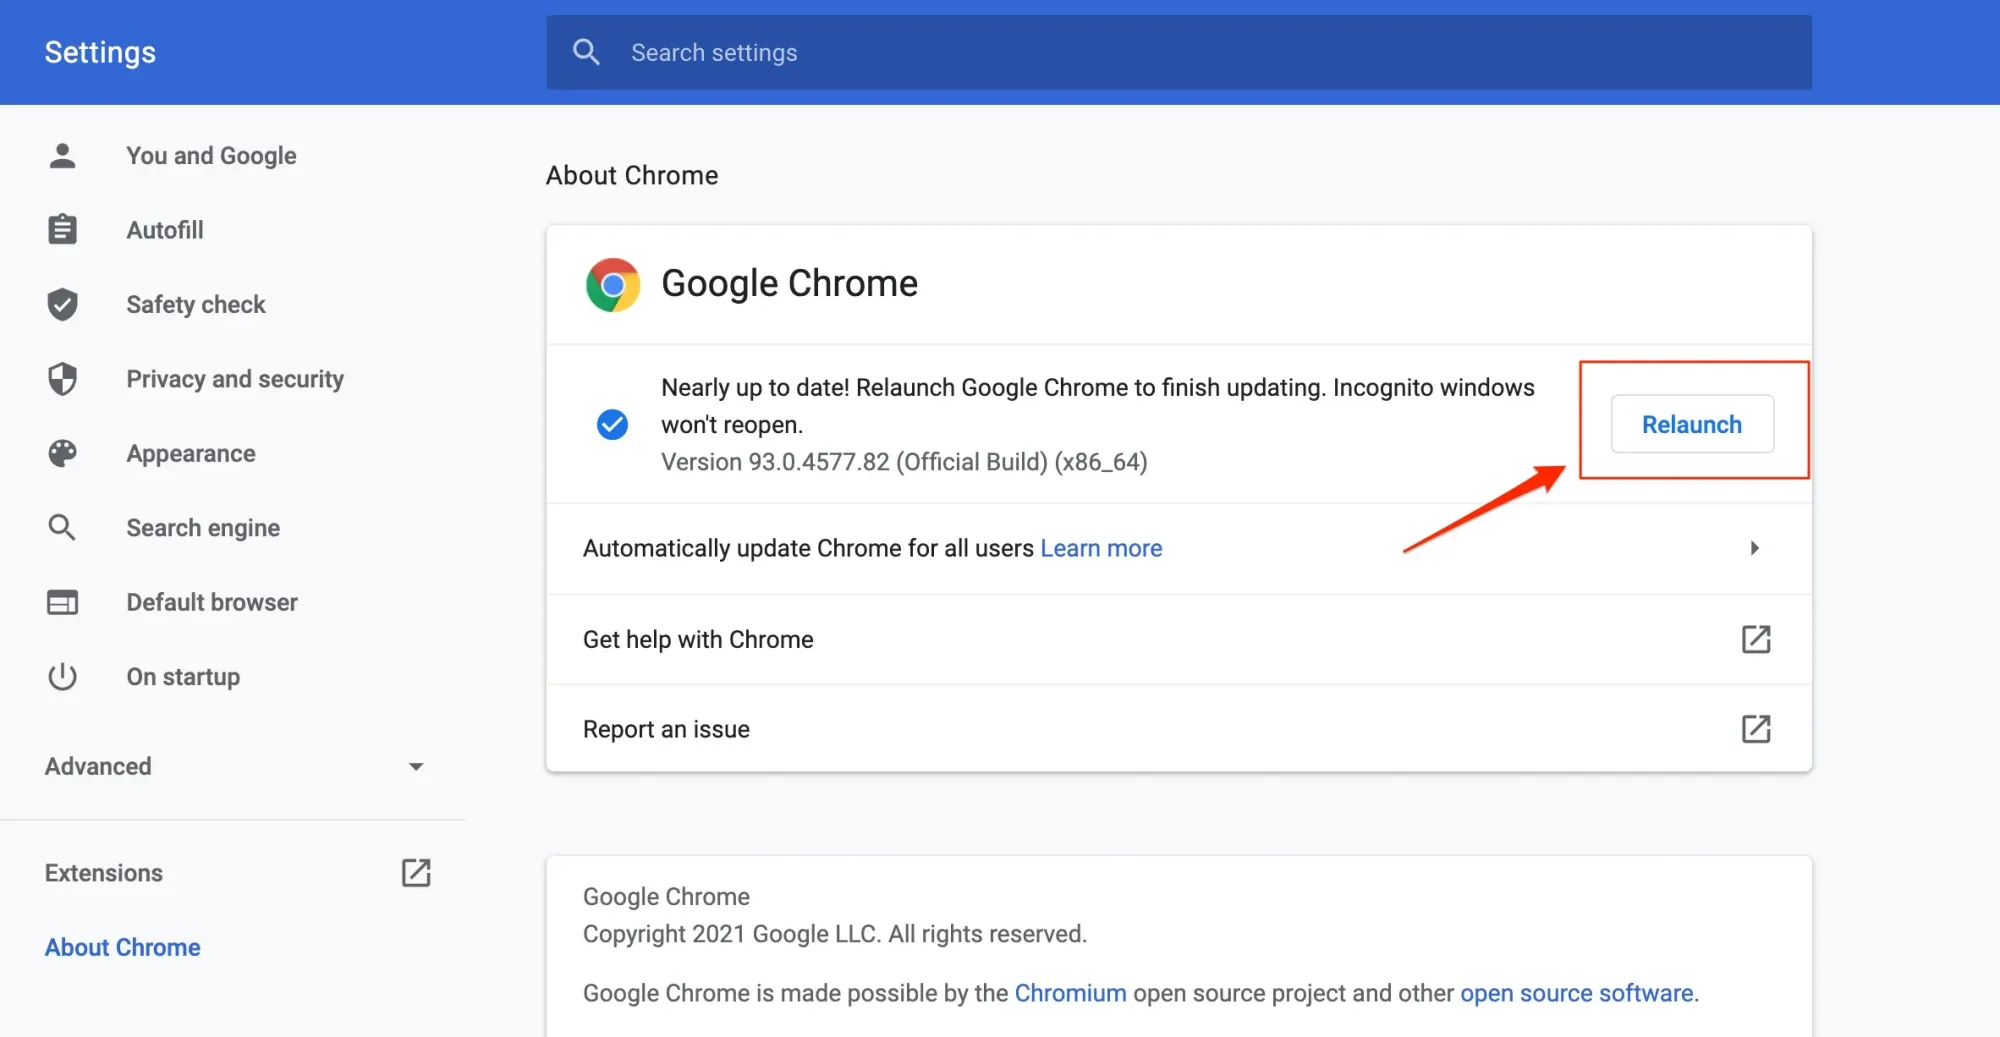Open Default browser settings
The image size is (2000, 1037).
coord(212,602)
